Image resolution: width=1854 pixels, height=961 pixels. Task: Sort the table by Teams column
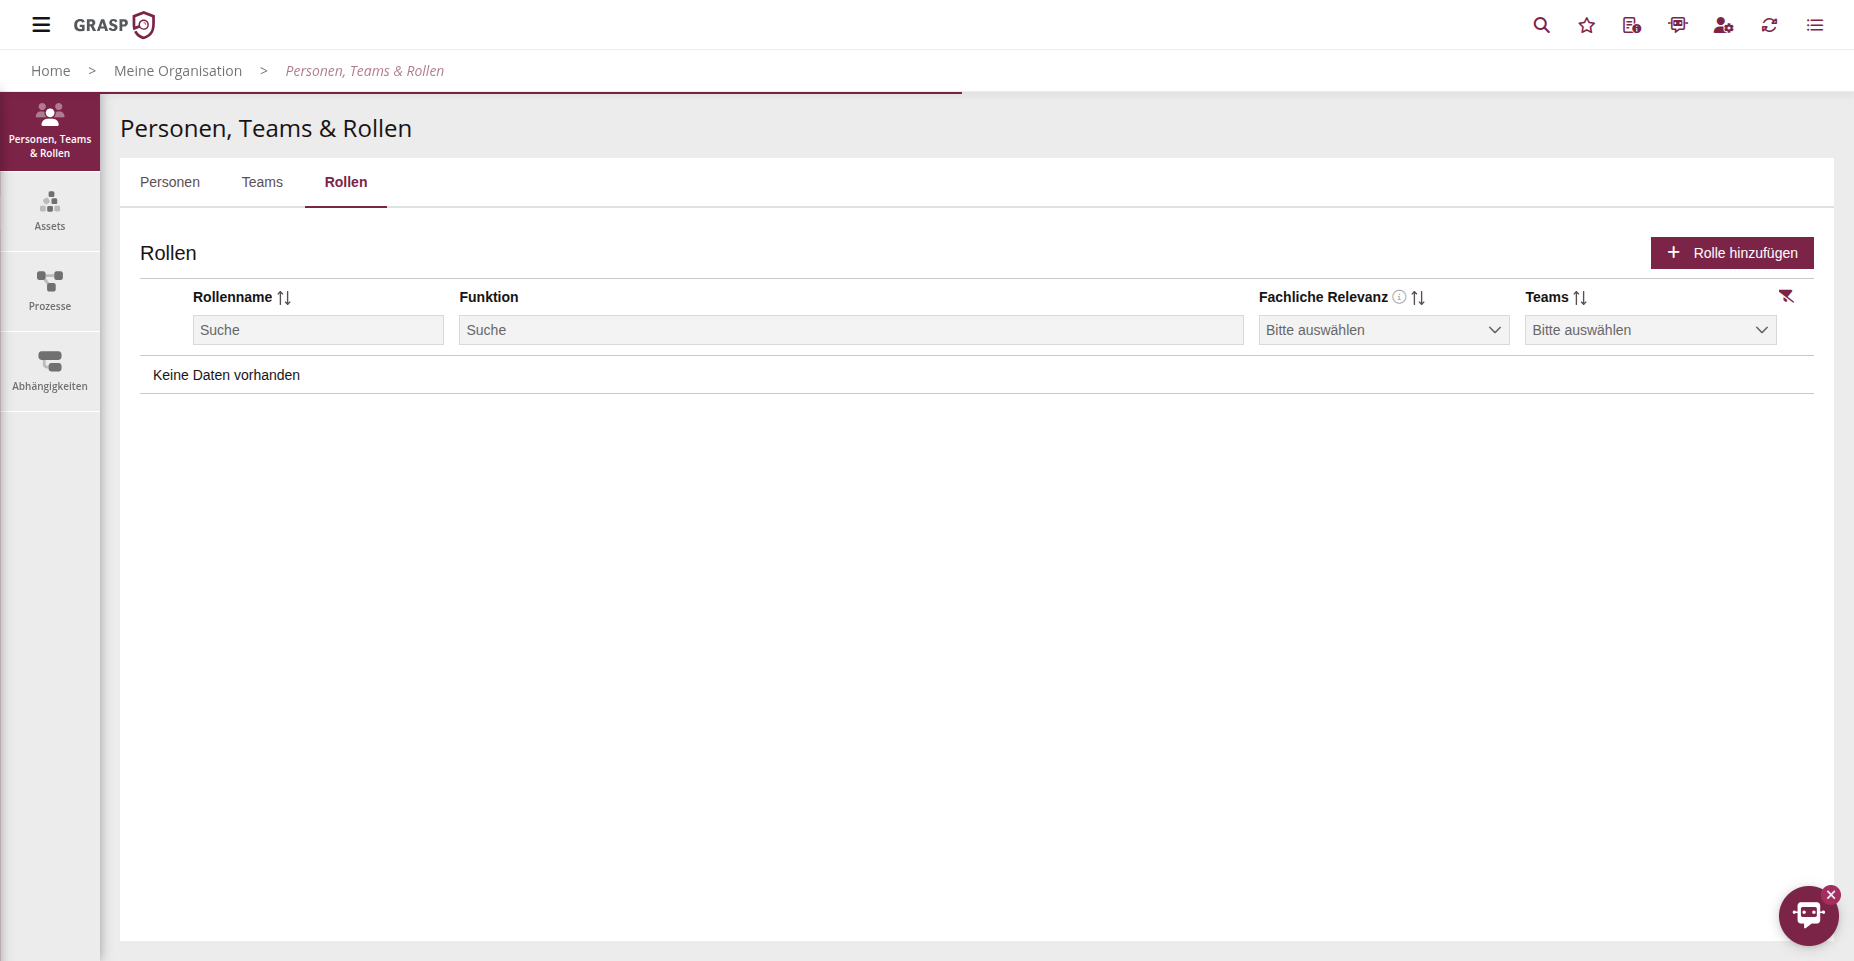pyautogui.click(x=1580, y=298)
